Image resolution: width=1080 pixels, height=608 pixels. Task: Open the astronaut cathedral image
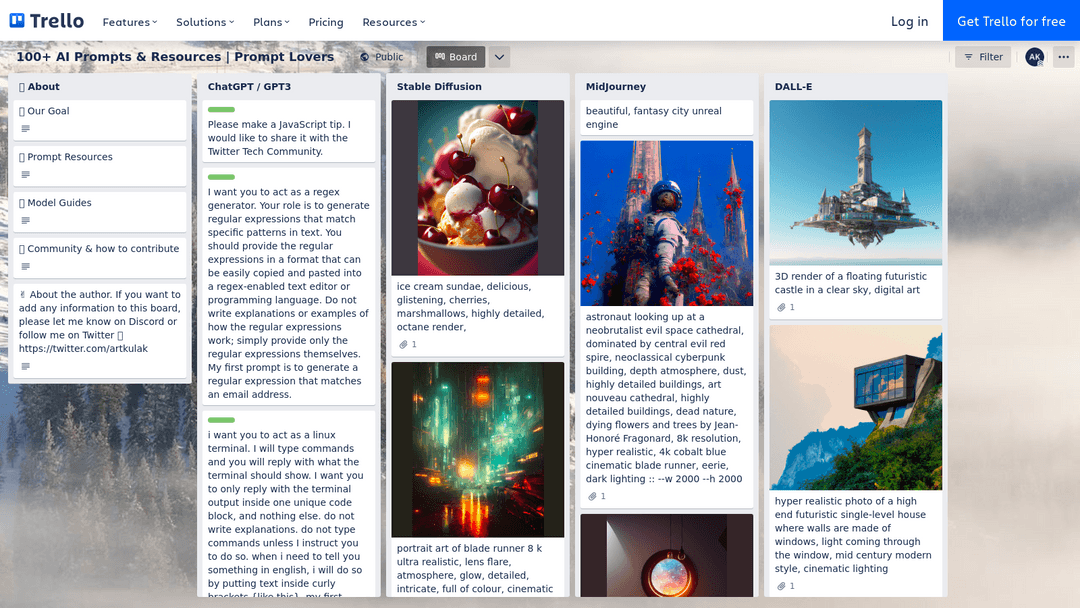point(666,224)
